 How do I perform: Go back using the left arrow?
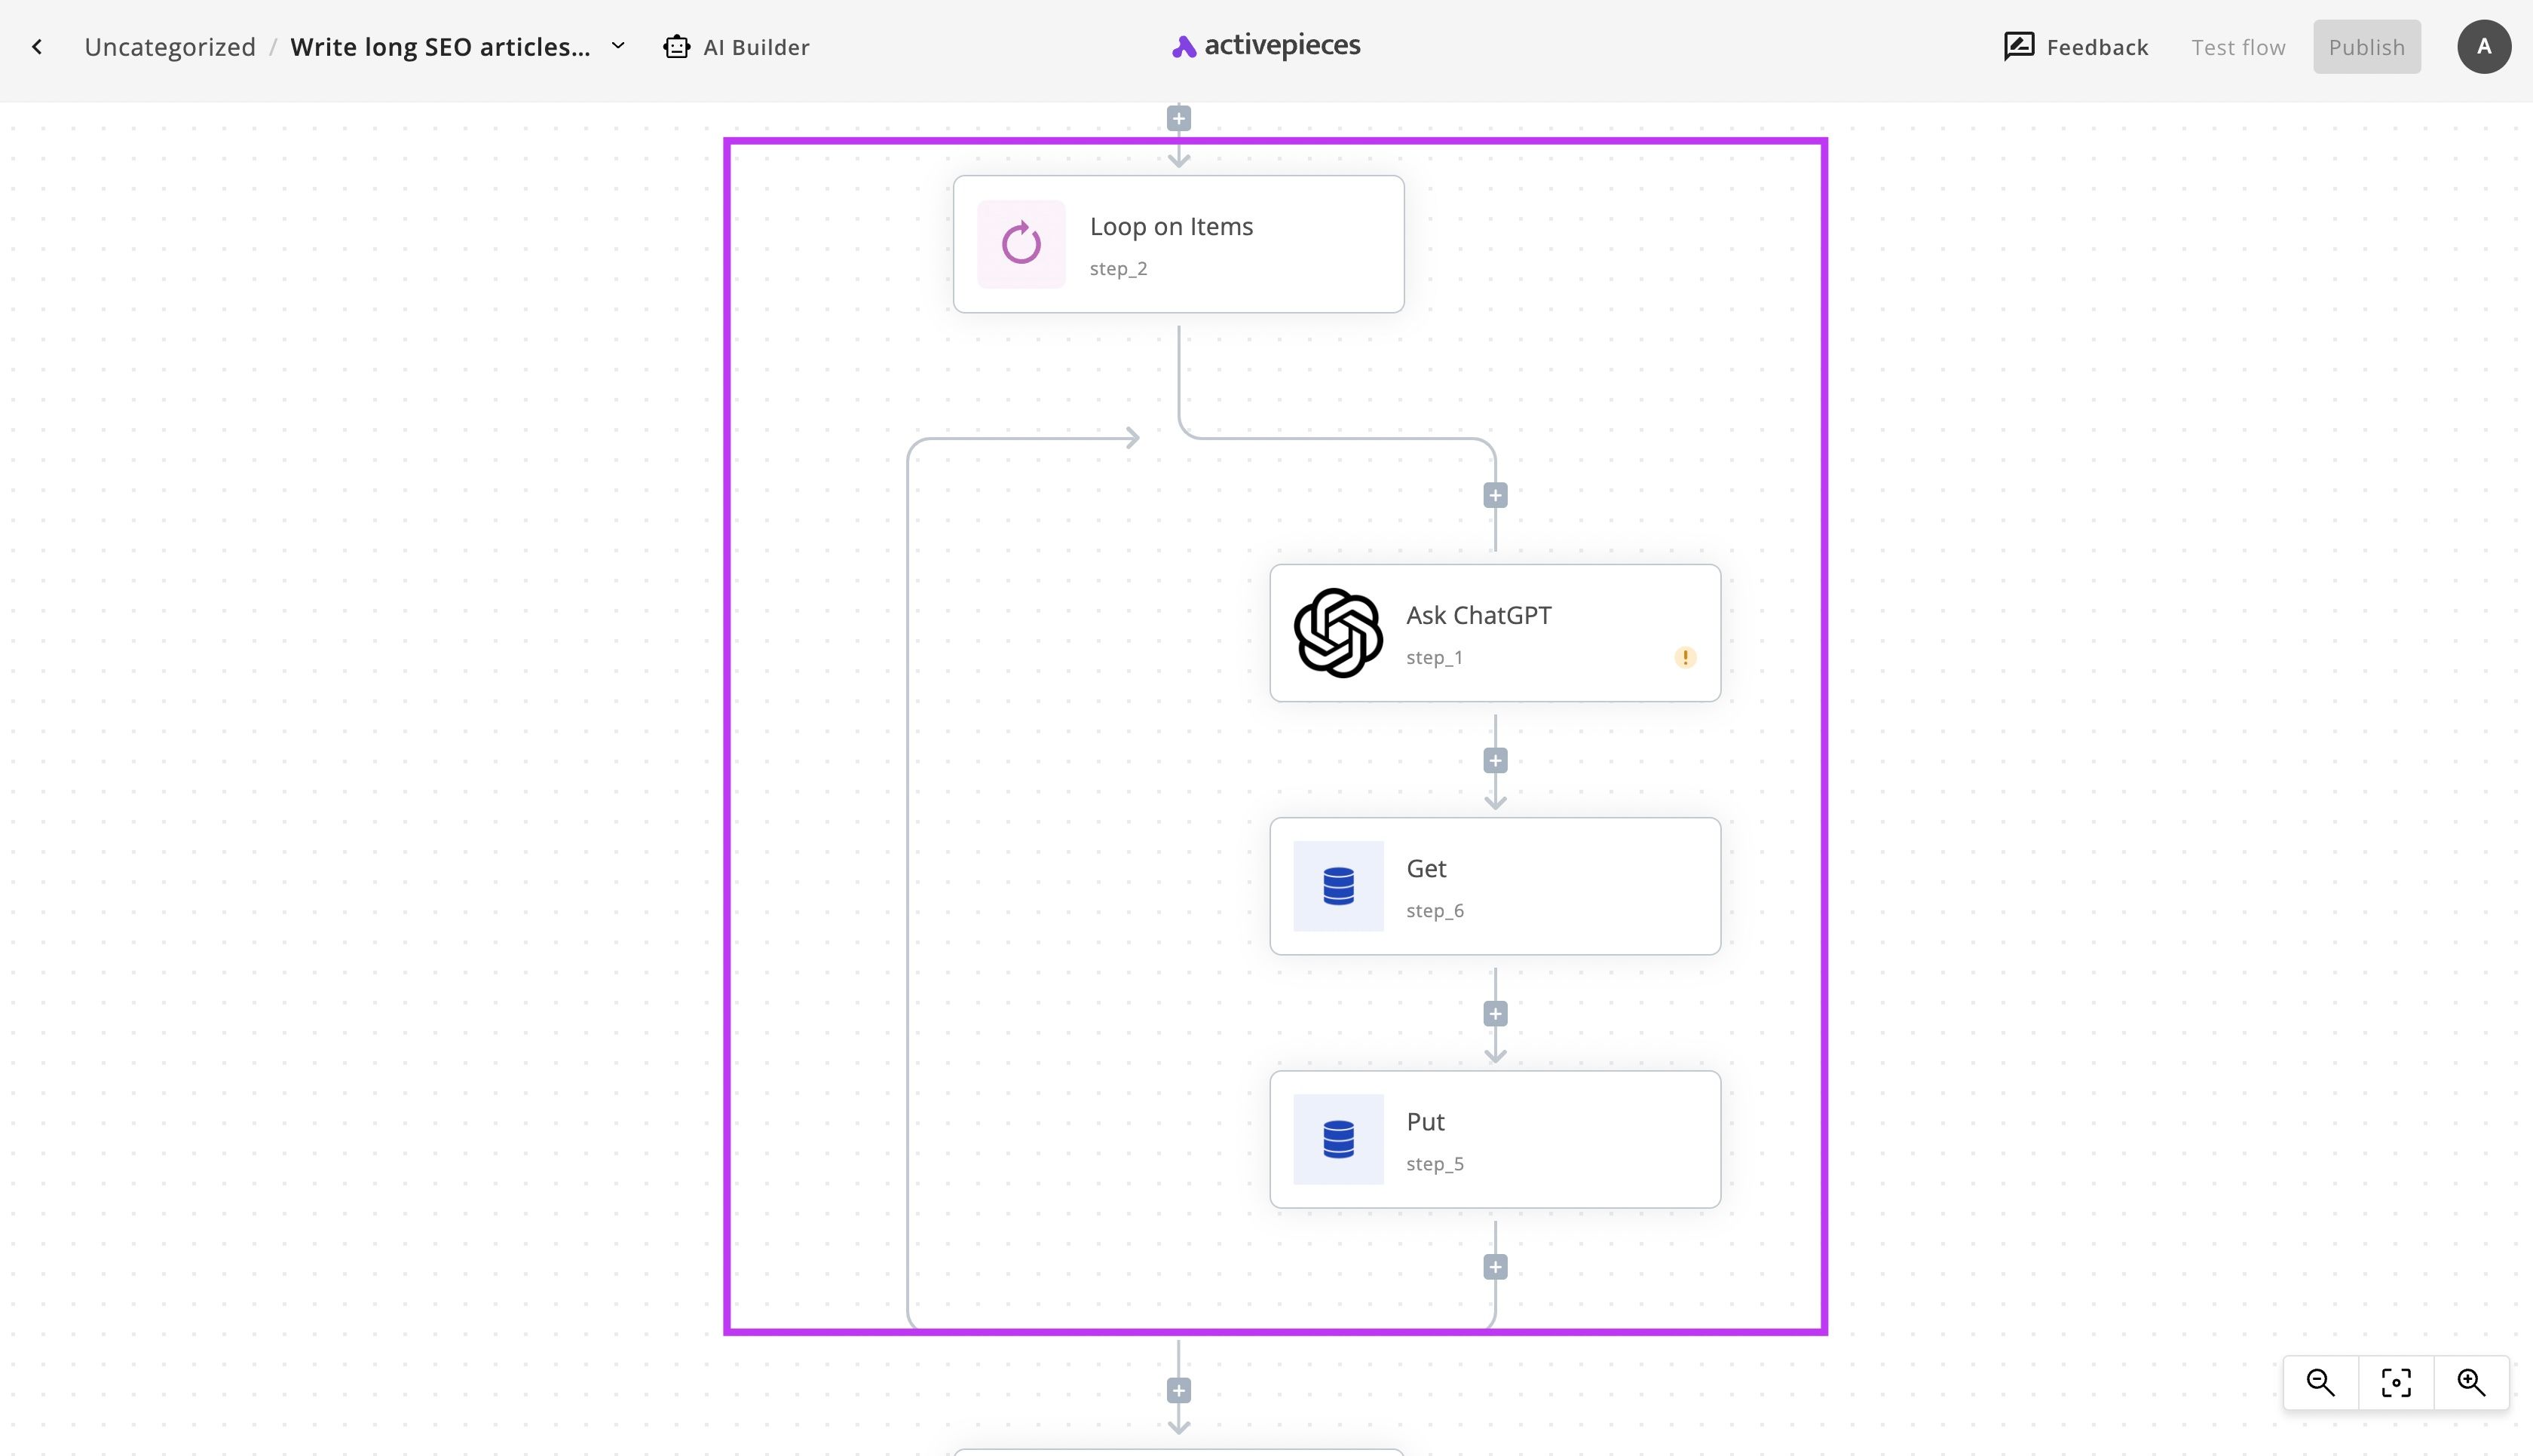point(37,47)
